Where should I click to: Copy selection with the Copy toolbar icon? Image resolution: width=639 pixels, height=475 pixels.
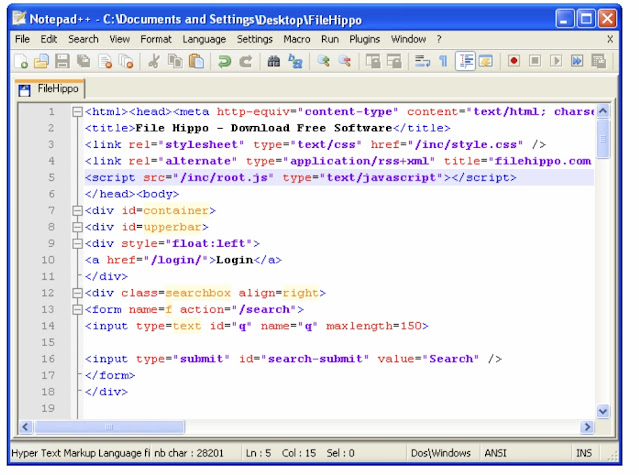(176, 62)
